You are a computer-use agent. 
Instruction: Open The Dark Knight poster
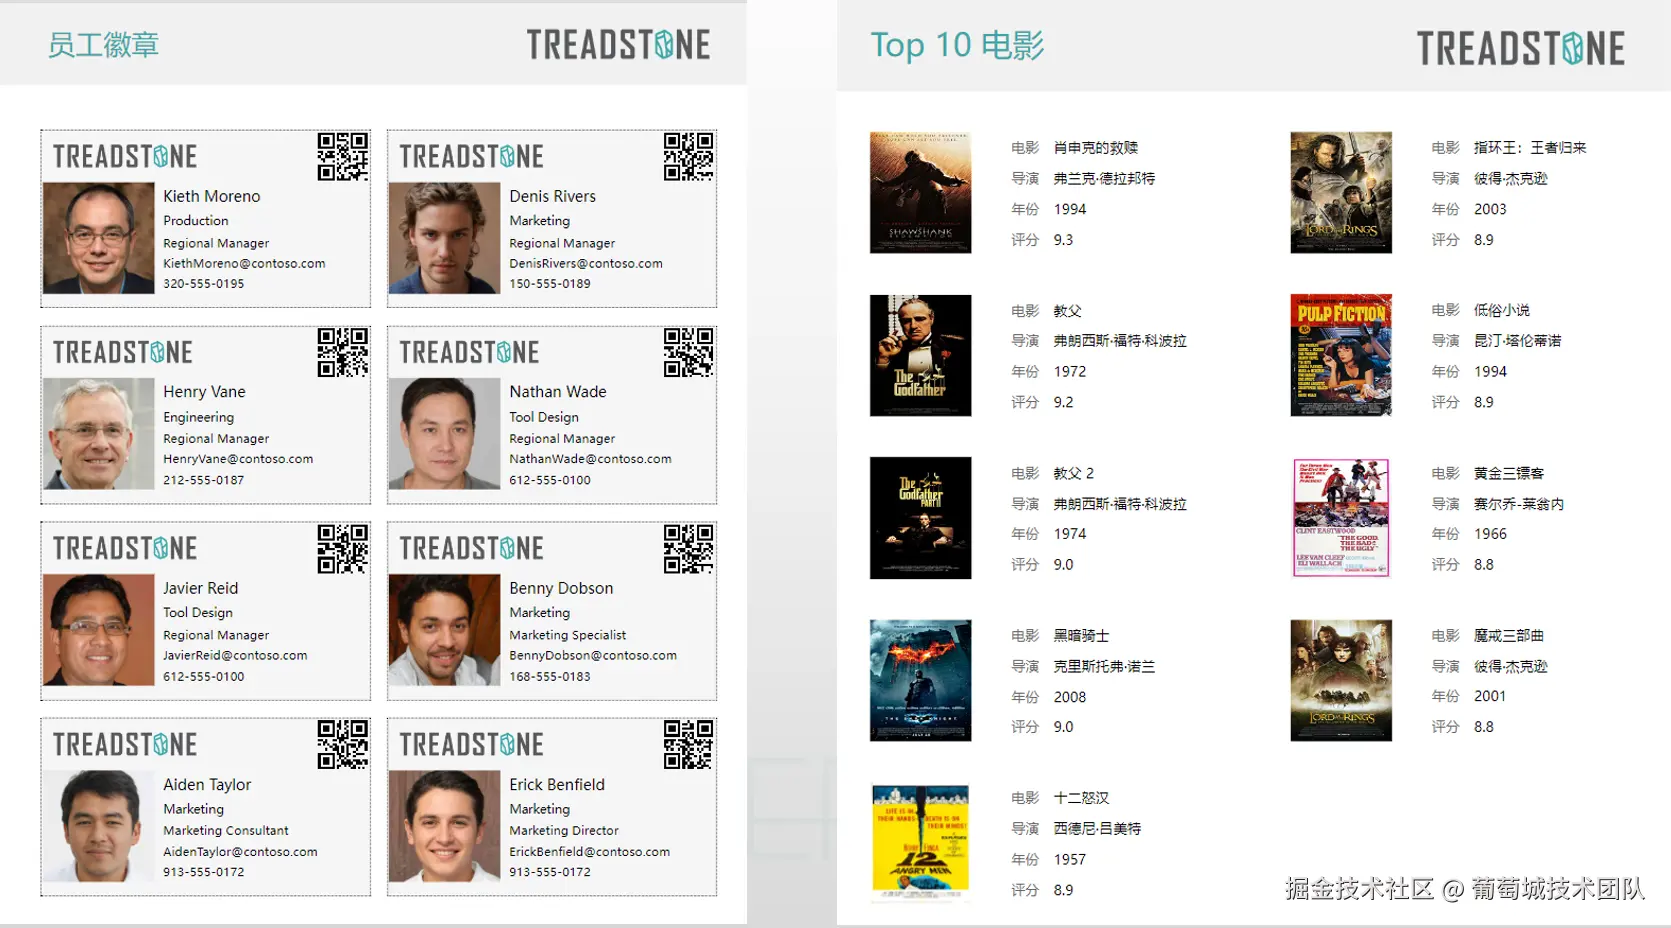[x=920, y=680]
